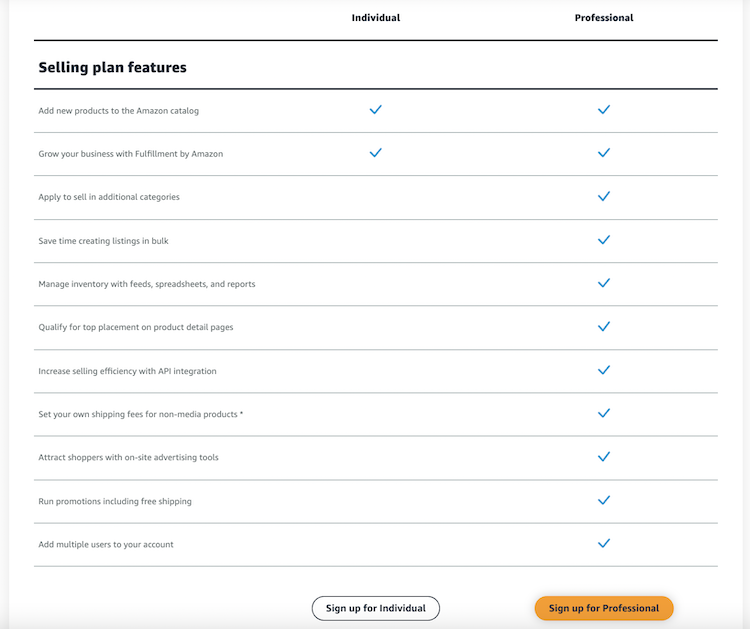Sign up for Individual plan
This screenshot has height=629, width=750.
(375, 608)
